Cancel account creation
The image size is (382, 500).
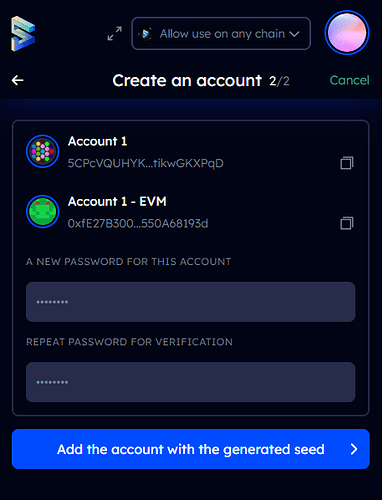click(x=349, y=80)
